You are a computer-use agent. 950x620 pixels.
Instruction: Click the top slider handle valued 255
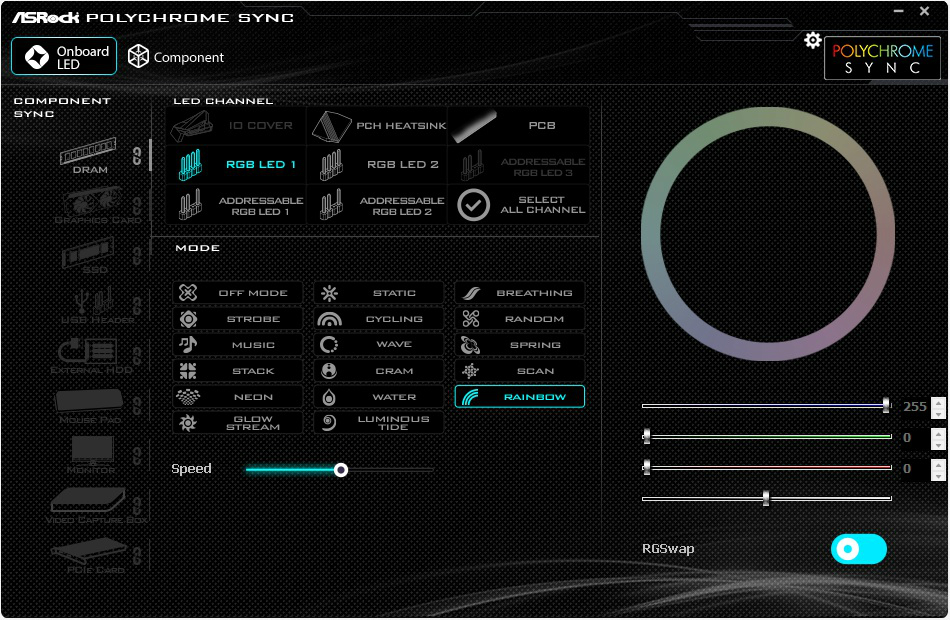click(x=886, y=405)
